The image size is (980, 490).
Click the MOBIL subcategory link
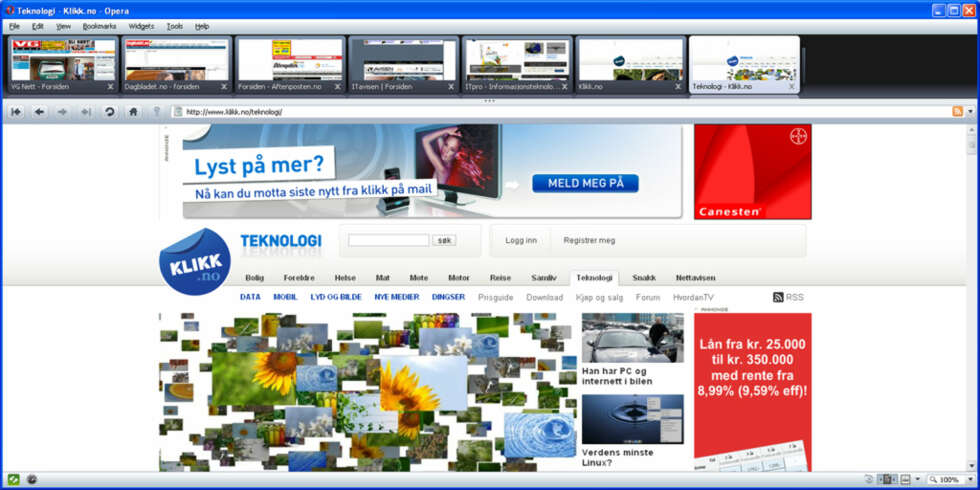point(286,298)
